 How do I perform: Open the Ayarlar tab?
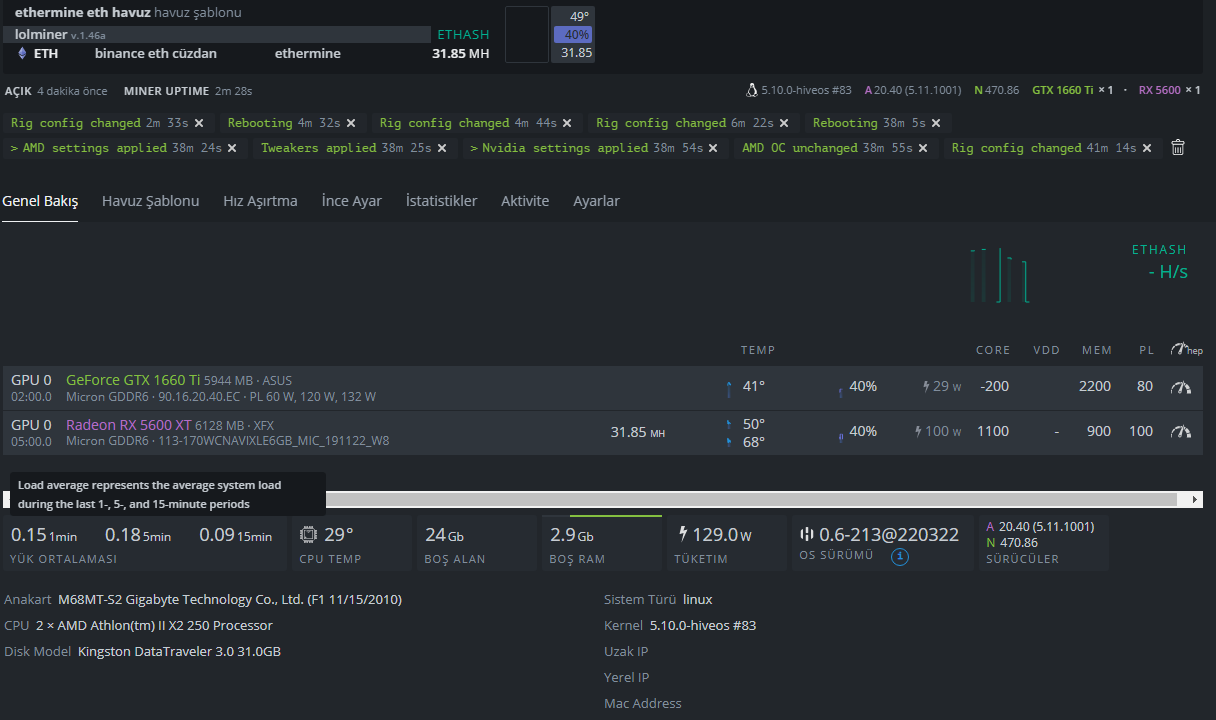point(596,201)
